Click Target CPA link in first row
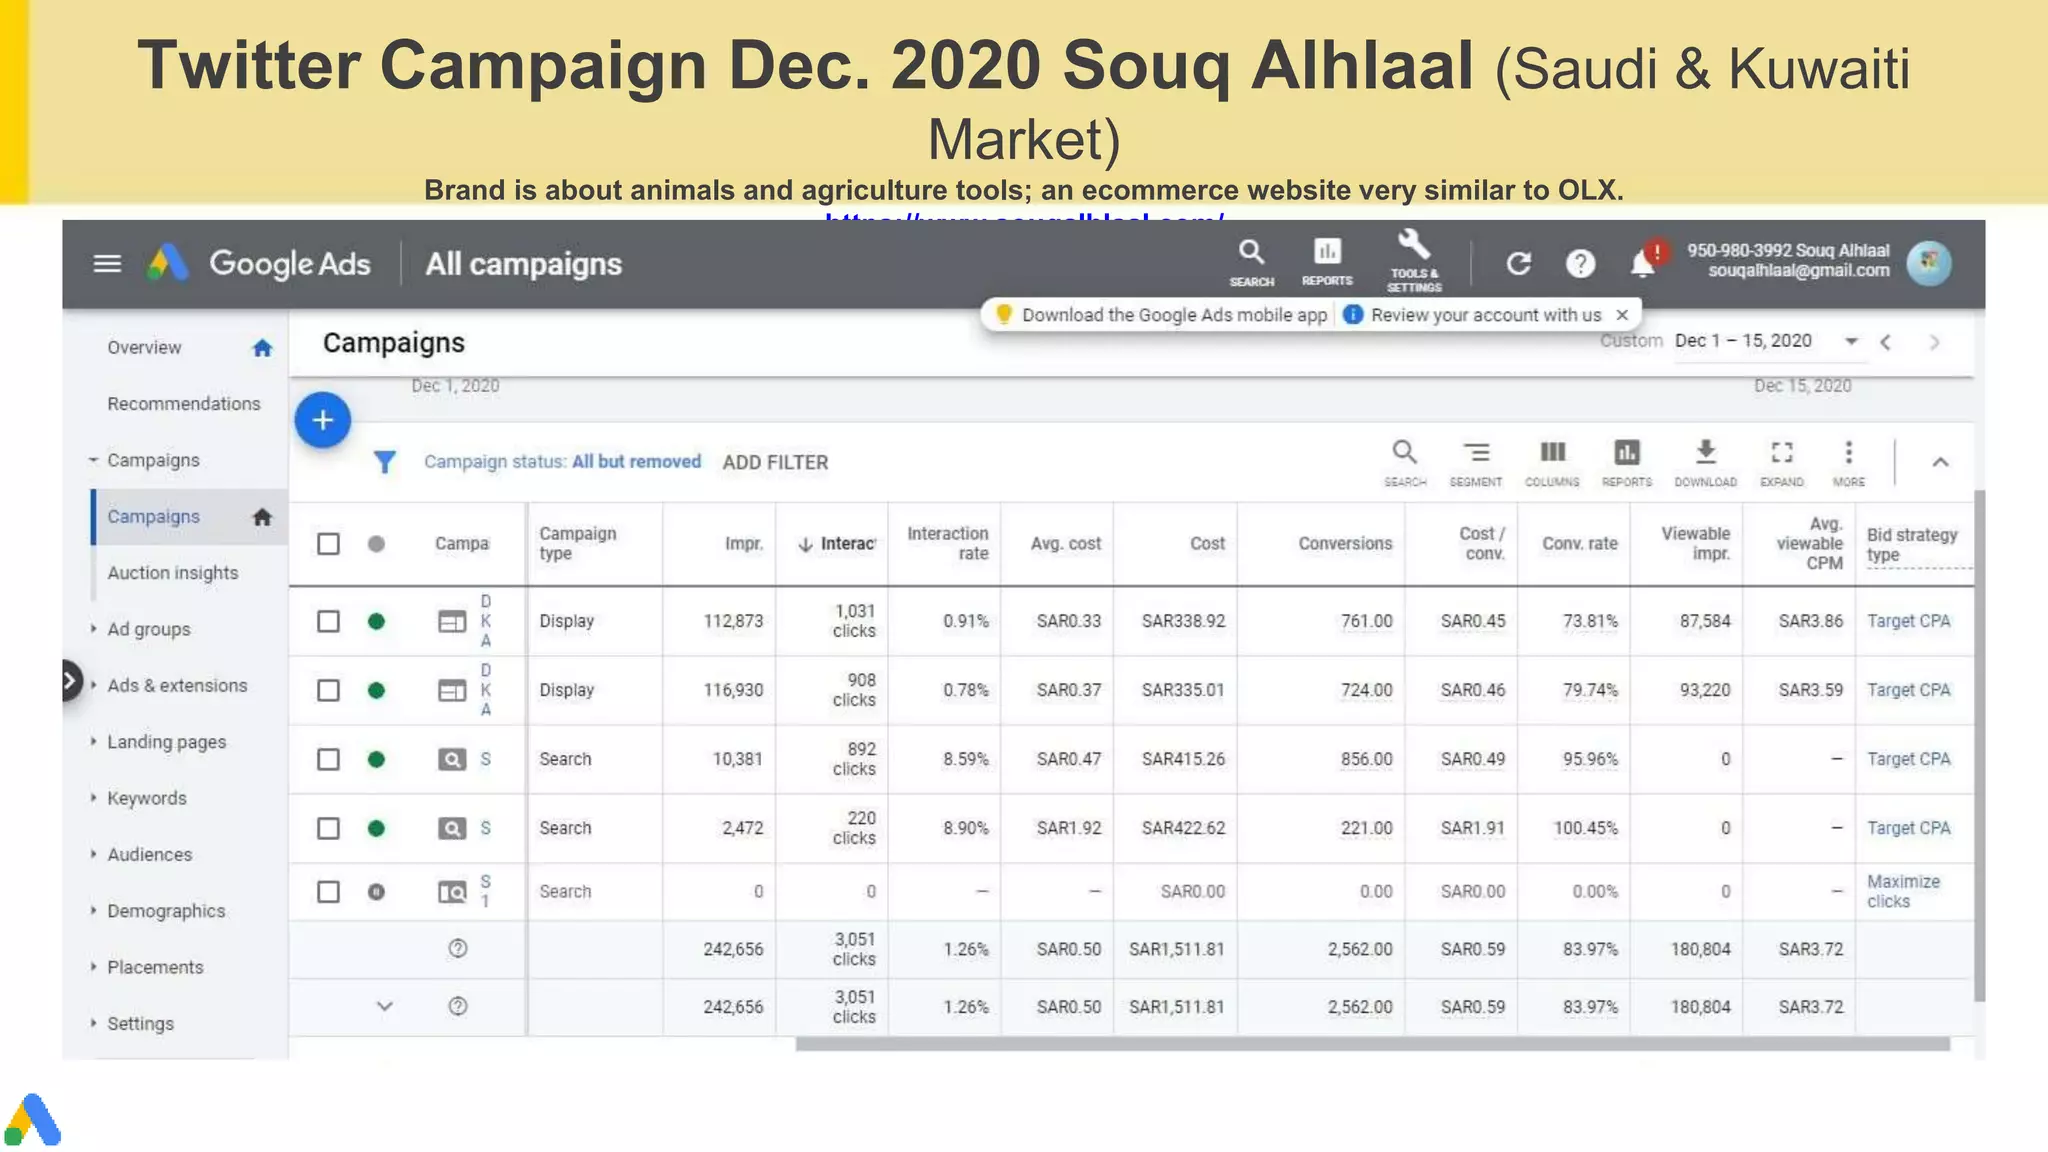 1908,621
